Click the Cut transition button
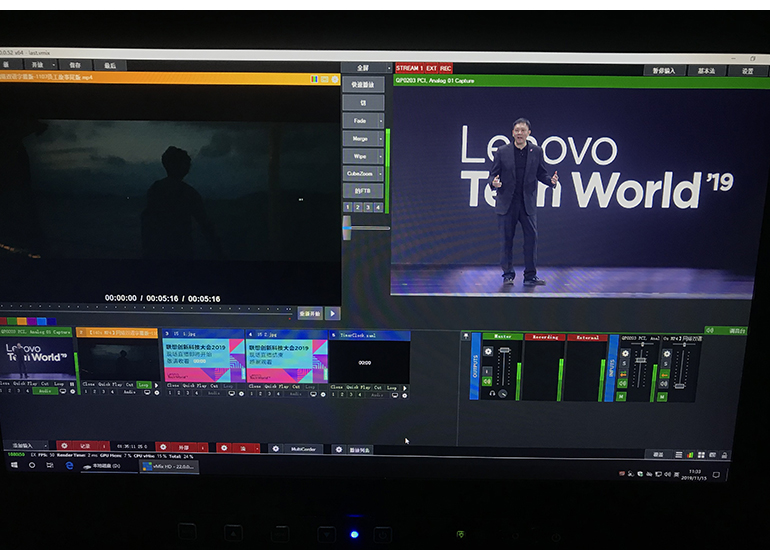The image size is (770, 550). [x=362, y=103]
